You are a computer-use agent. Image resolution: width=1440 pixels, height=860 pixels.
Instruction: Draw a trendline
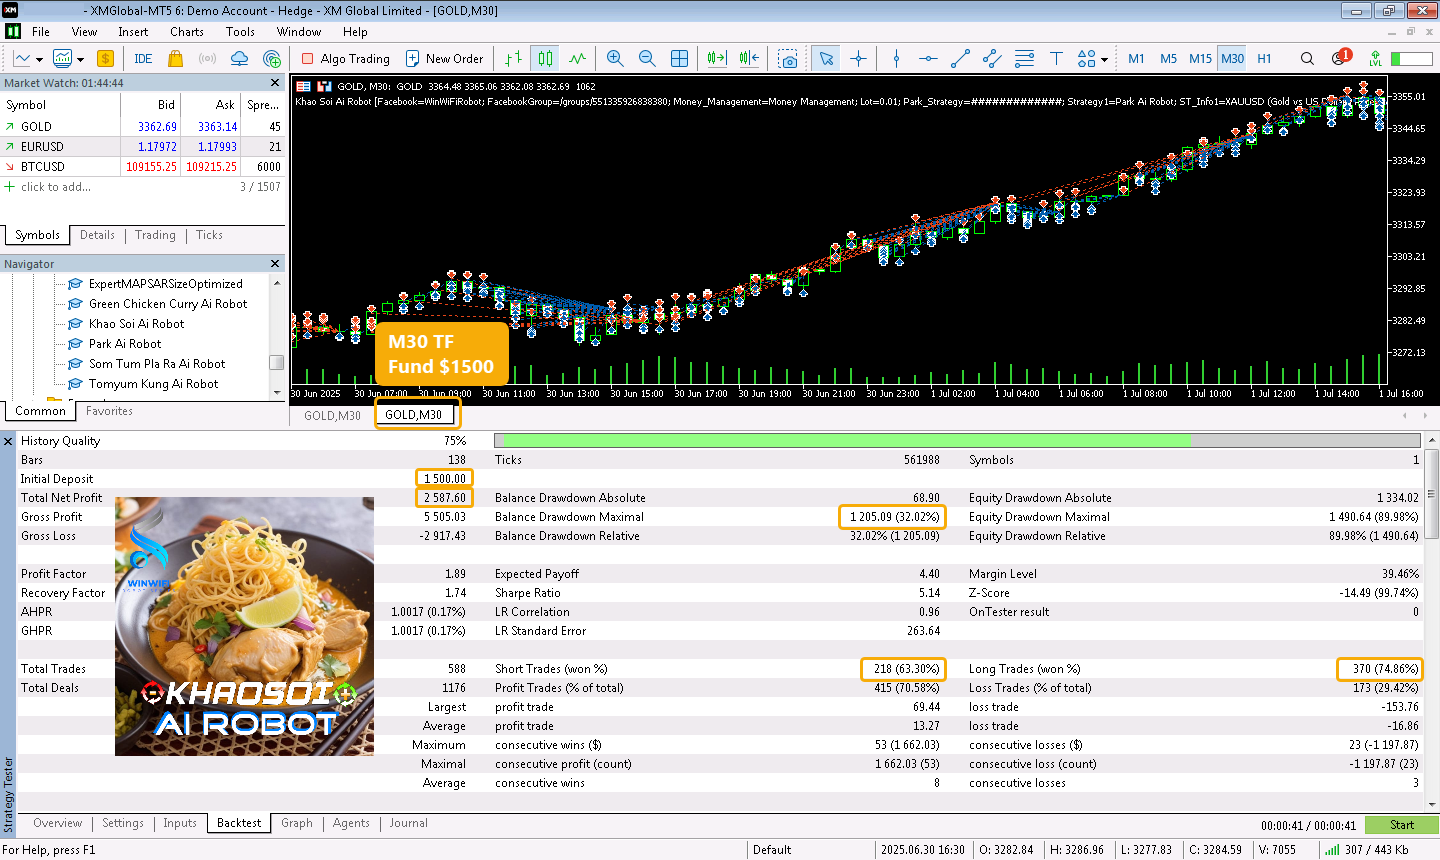960,59
